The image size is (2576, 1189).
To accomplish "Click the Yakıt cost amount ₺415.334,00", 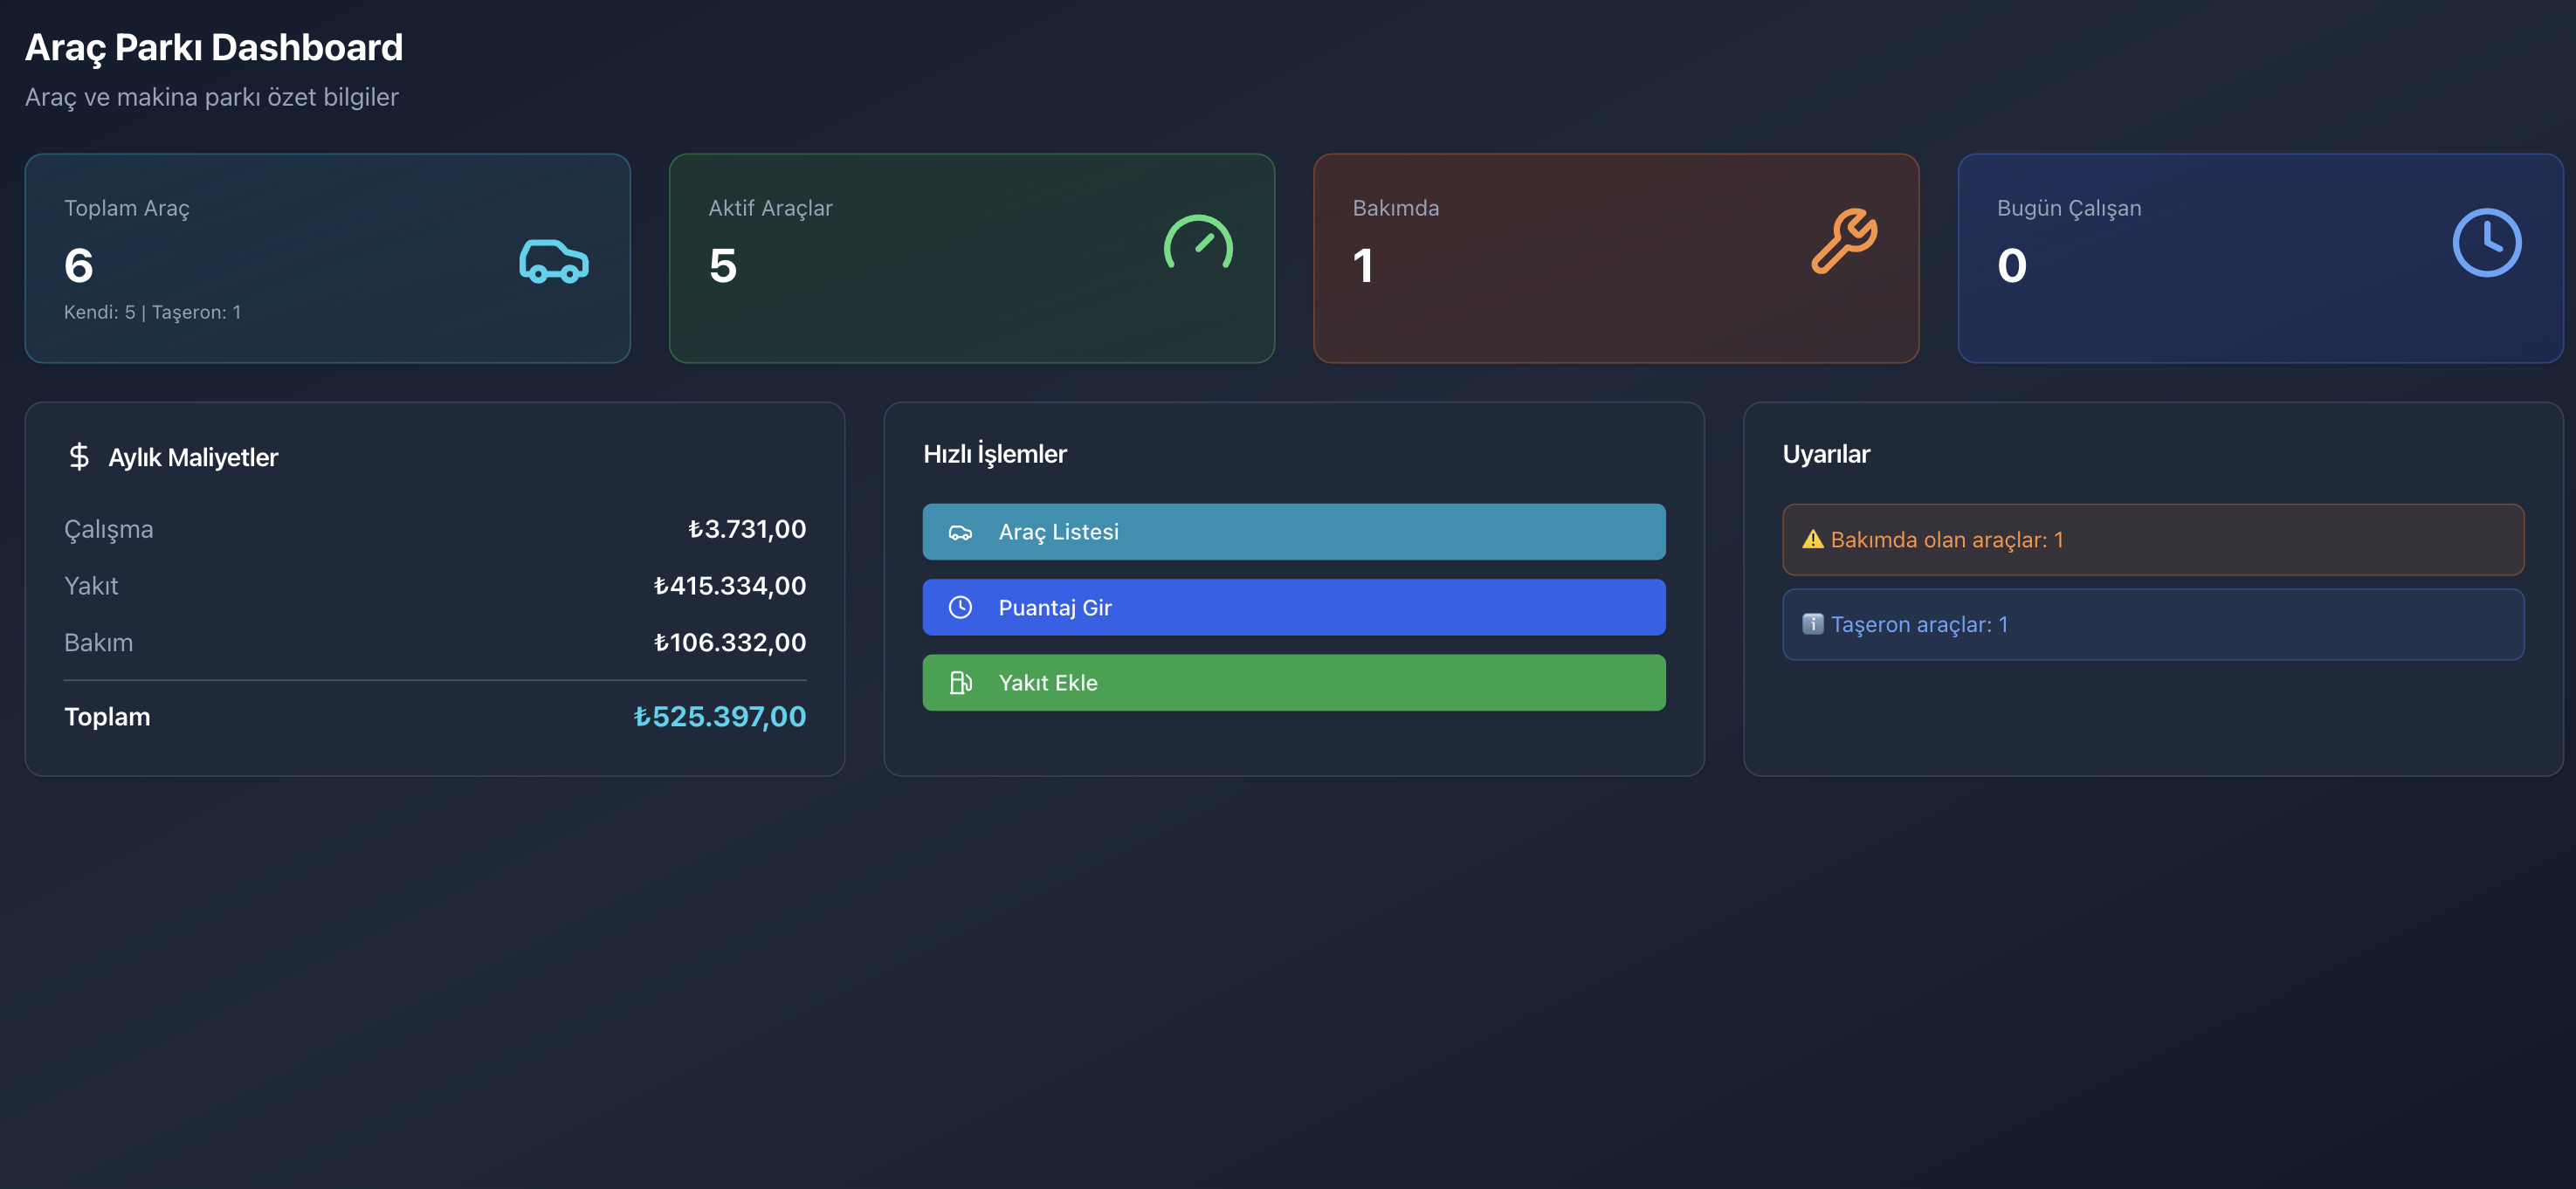I will point(729,586).
